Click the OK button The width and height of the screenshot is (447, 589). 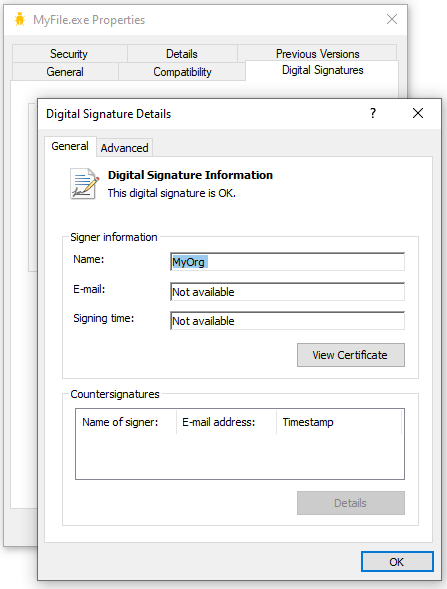[x=397, y=562]
